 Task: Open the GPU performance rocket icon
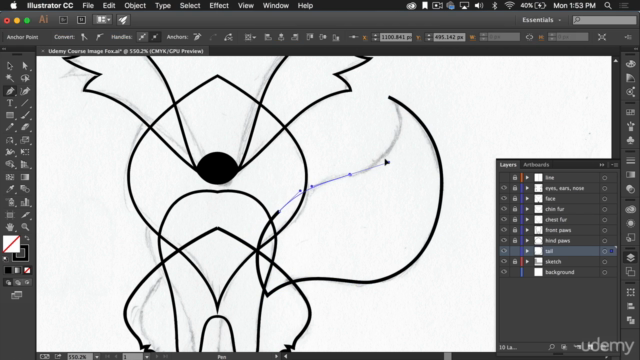point(123,20)
